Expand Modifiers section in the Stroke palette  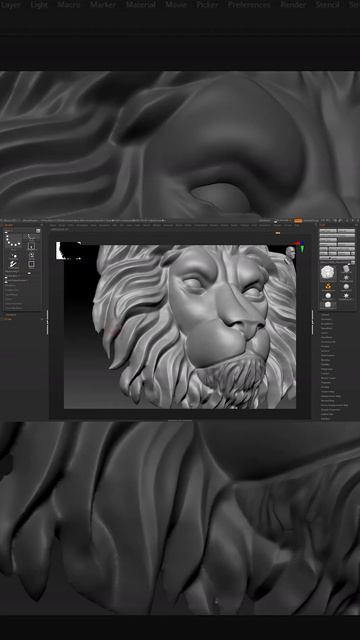pyautogui.click(x=10, y=285)
